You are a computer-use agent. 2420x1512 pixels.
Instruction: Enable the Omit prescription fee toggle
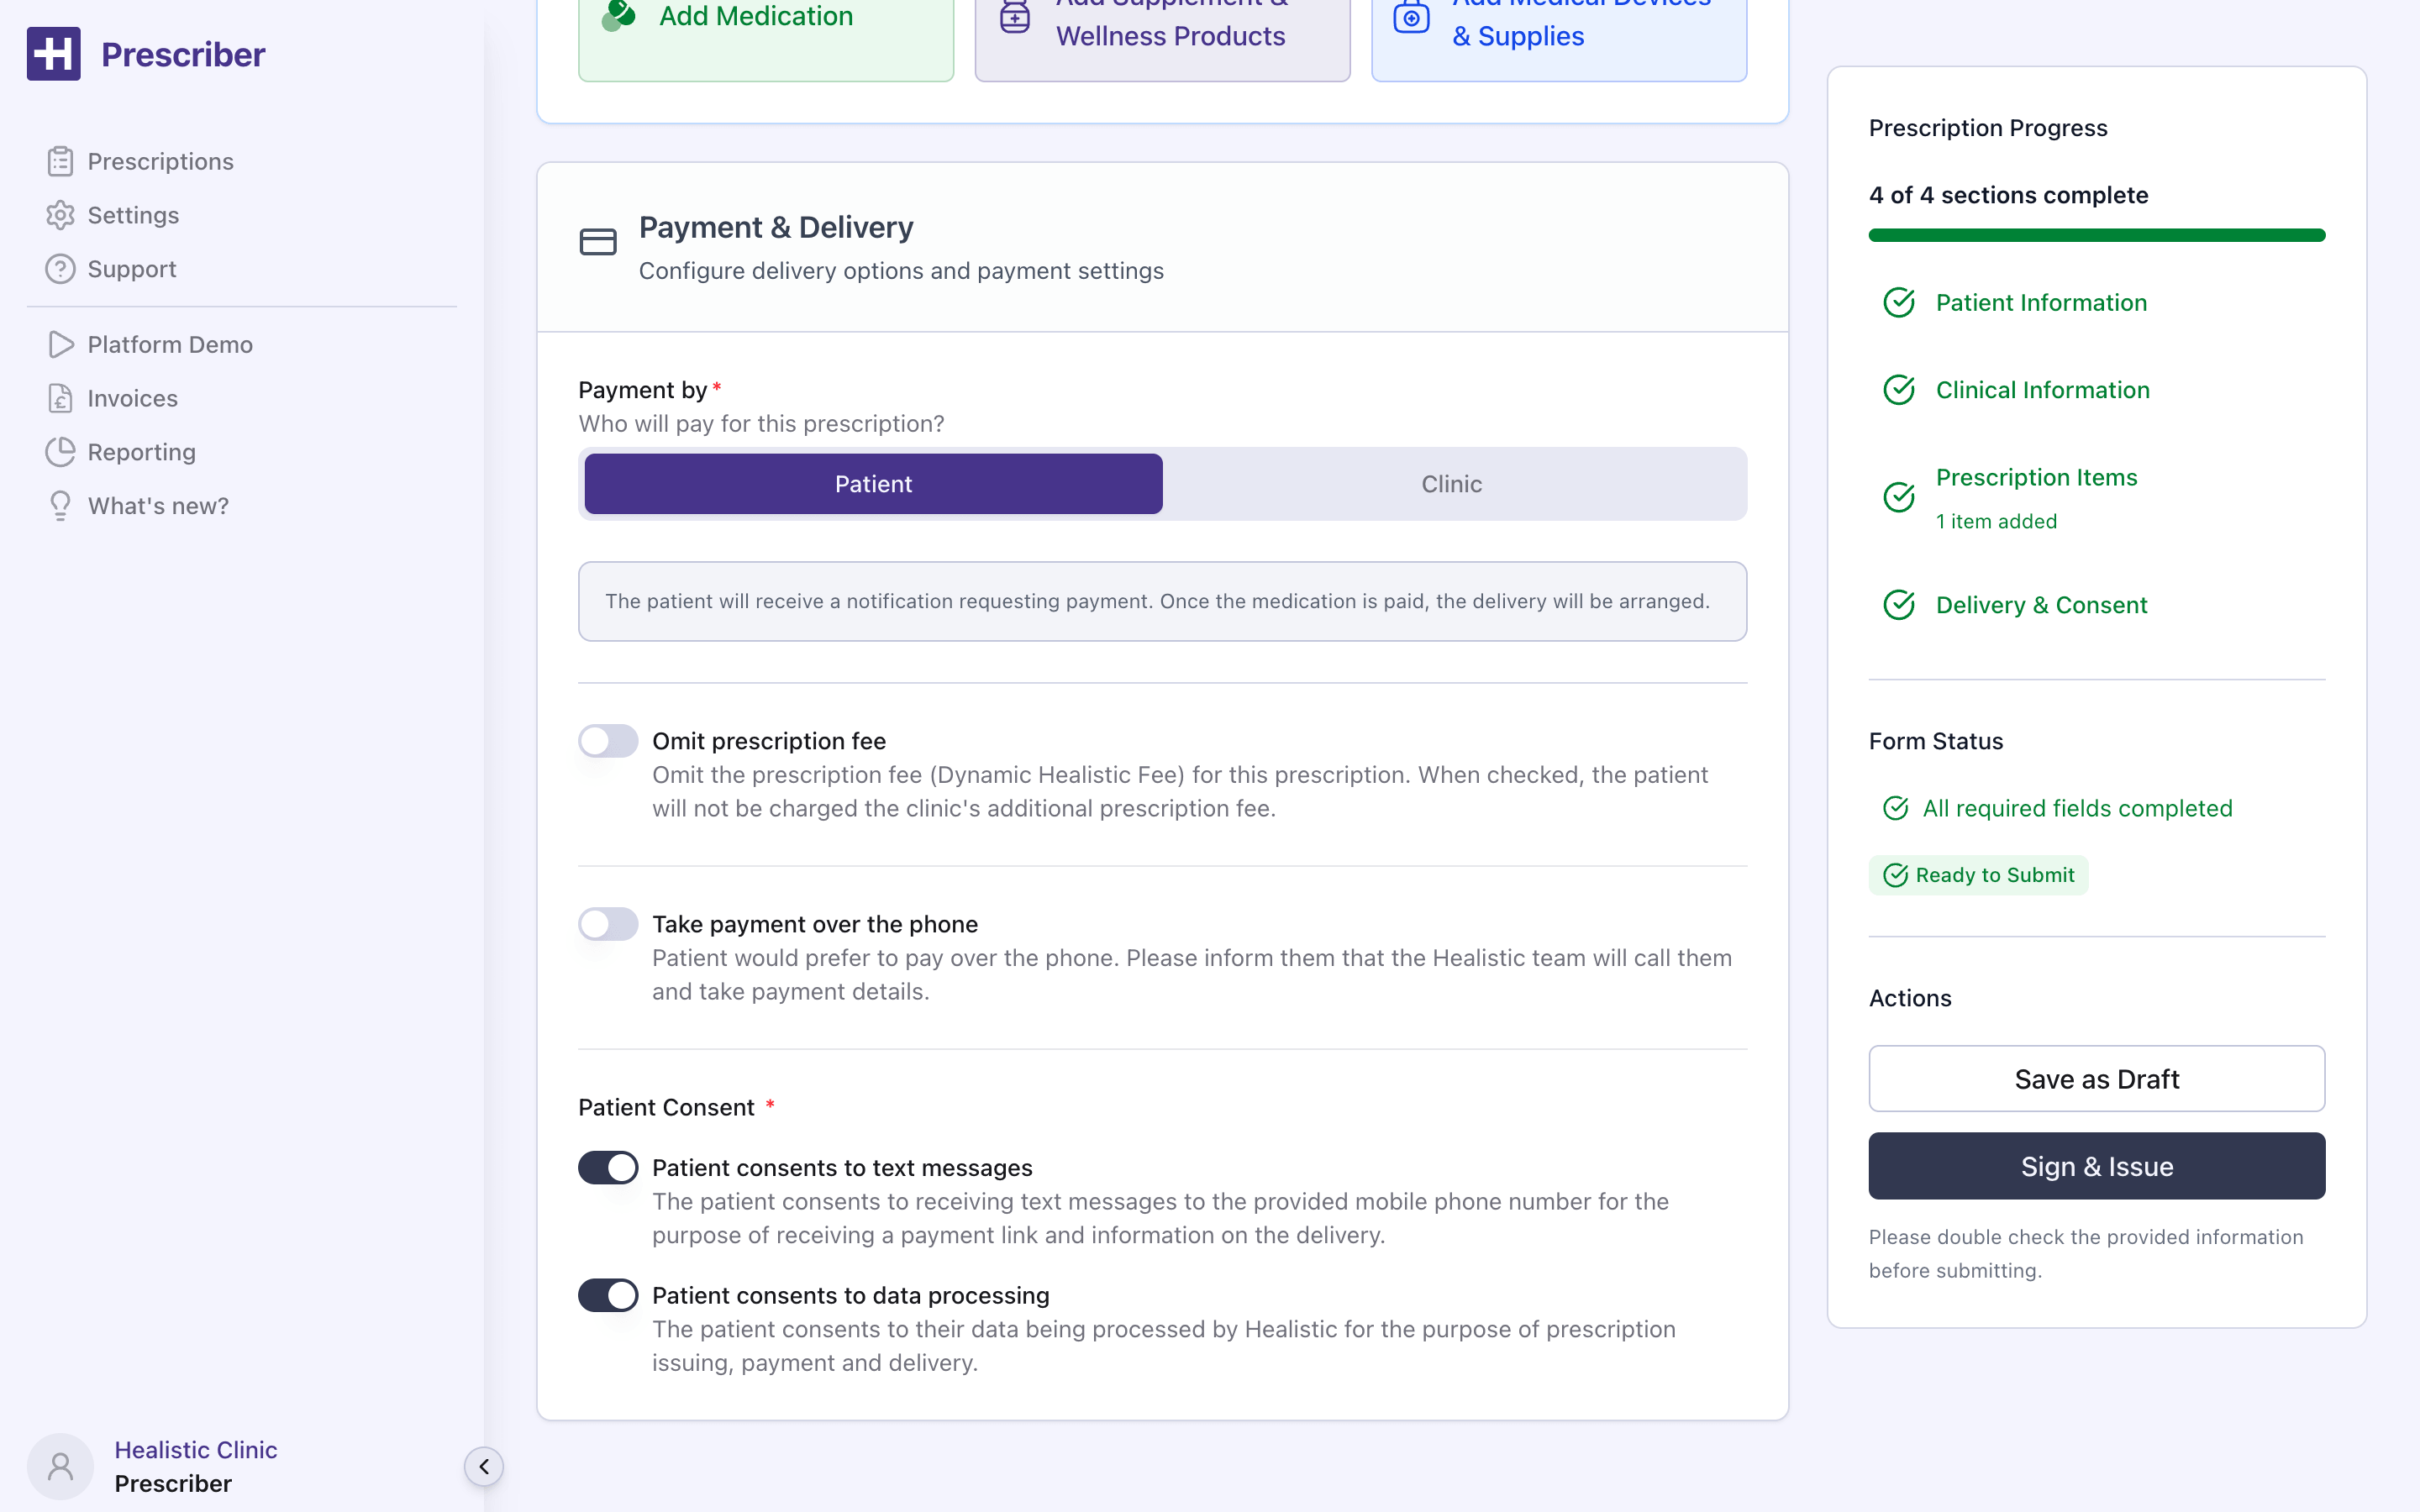coord(608,741)
